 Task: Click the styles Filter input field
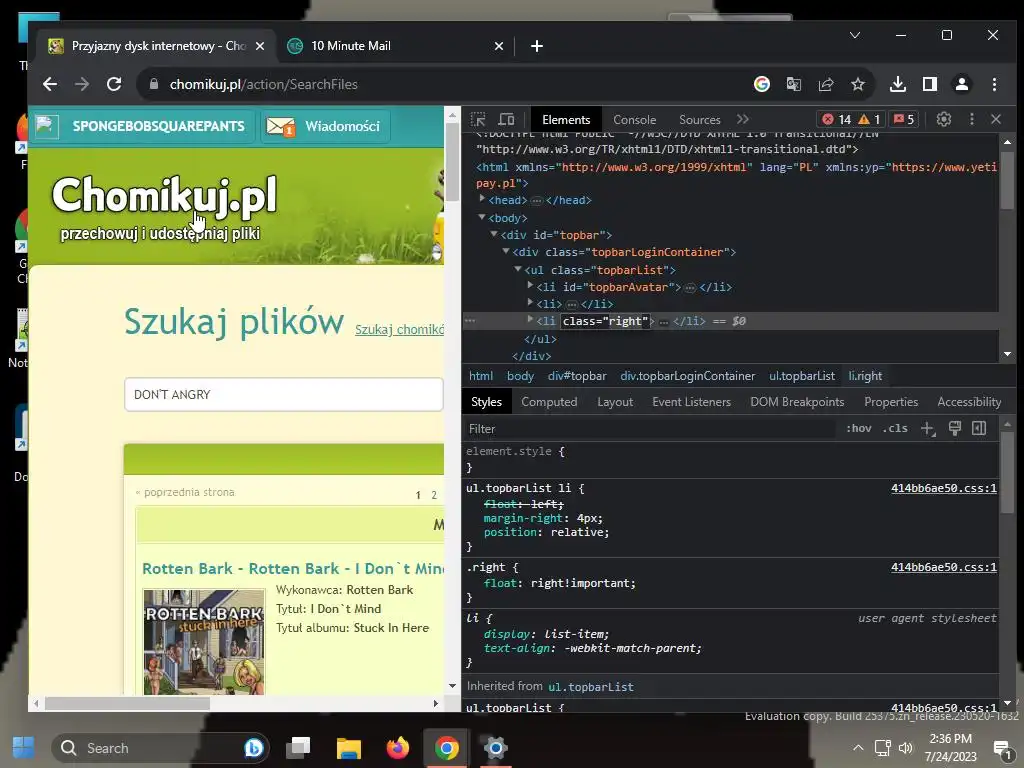[650, 428]
